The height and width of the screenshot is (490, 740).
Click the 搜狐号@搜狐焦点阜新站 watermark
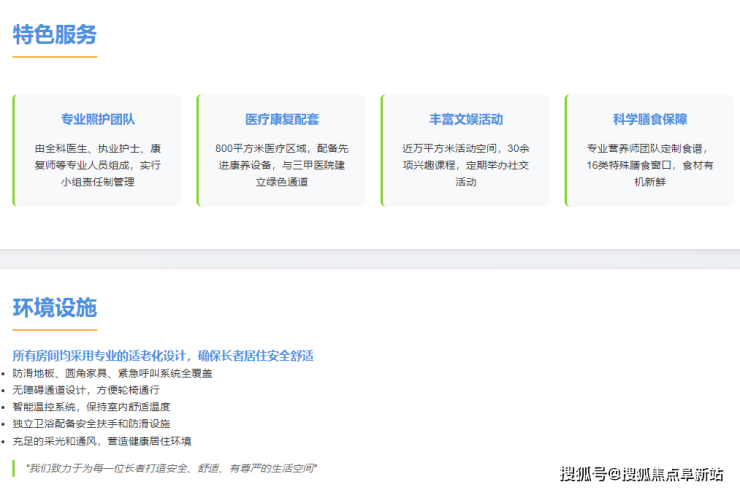click(641, 473)
